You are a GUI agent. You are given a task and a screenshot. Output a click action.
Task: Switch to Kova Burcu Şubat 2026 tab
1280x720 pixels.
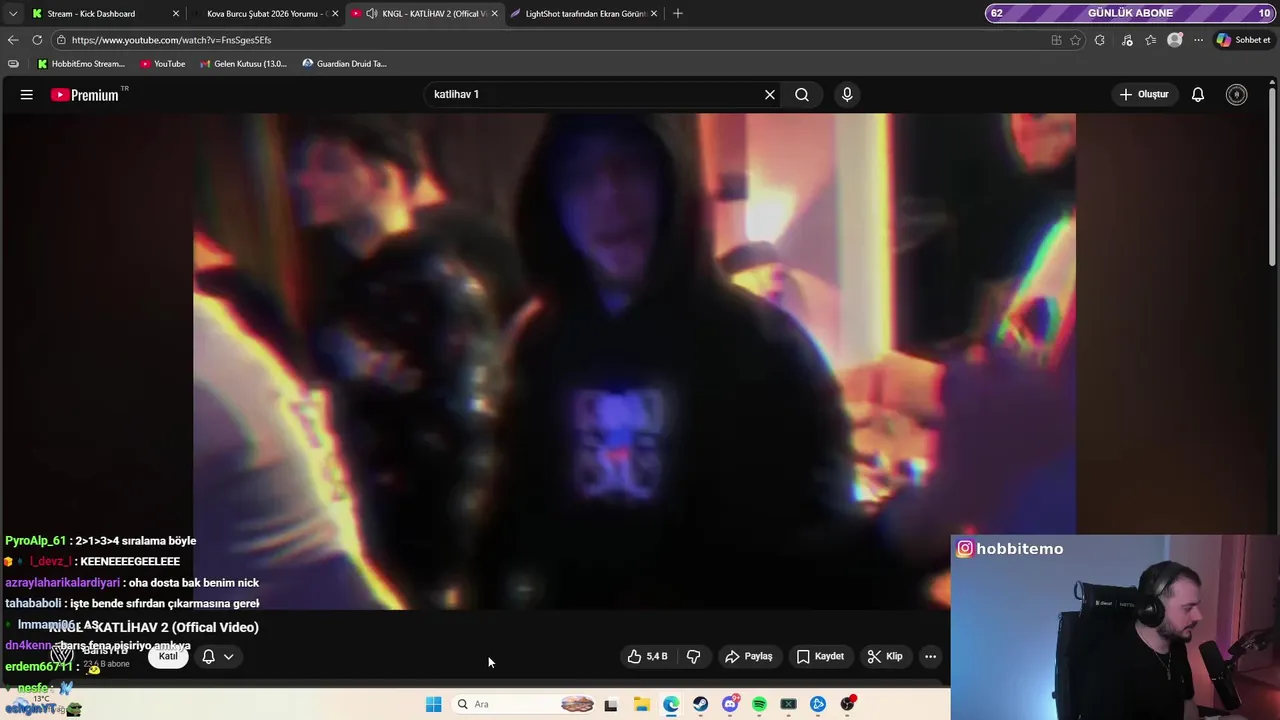click(265, 14)
